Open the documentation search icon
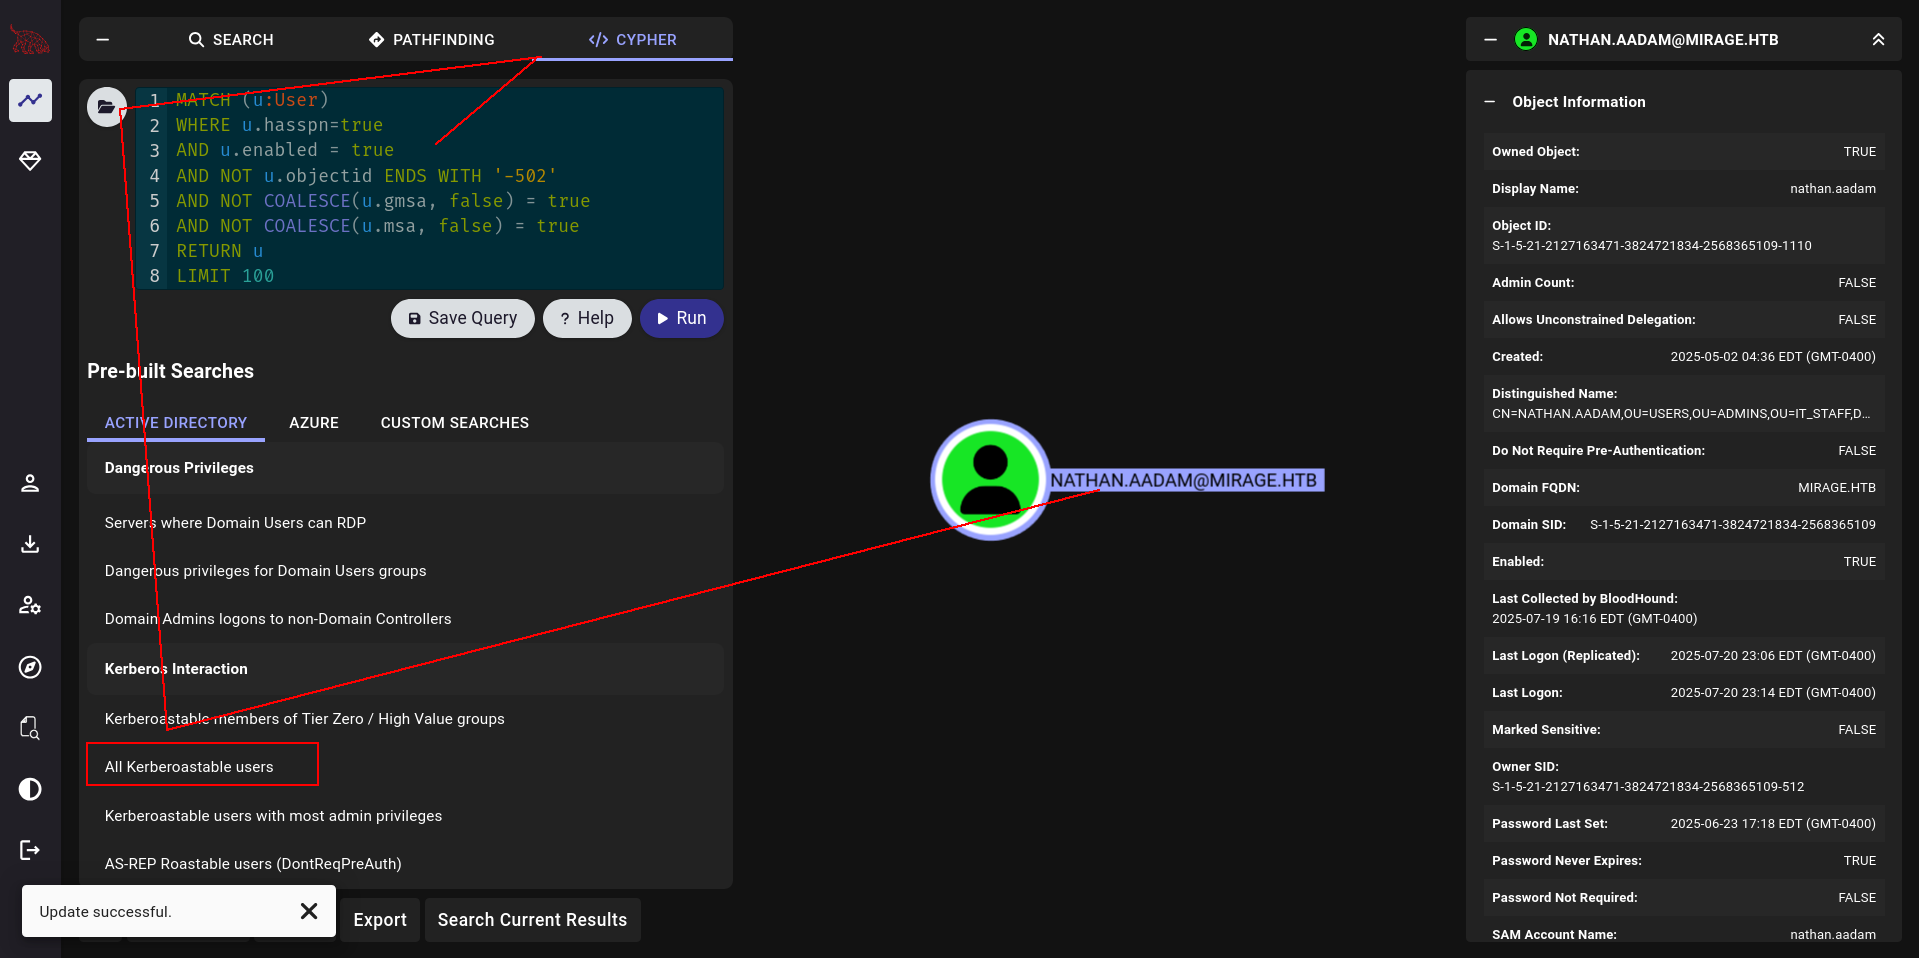Image resolution: width=1919 pixels, height=958 pixels. 30,728
